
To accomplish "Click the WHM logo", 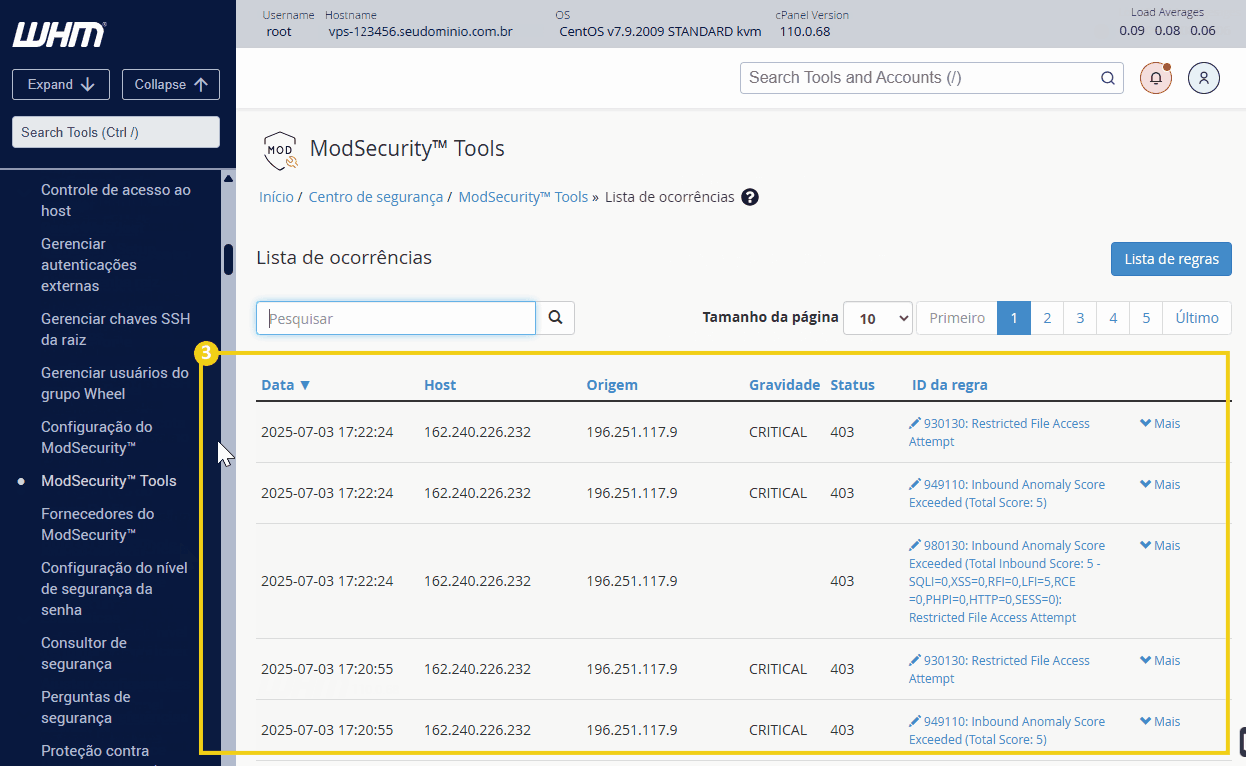I will (59, 34).
